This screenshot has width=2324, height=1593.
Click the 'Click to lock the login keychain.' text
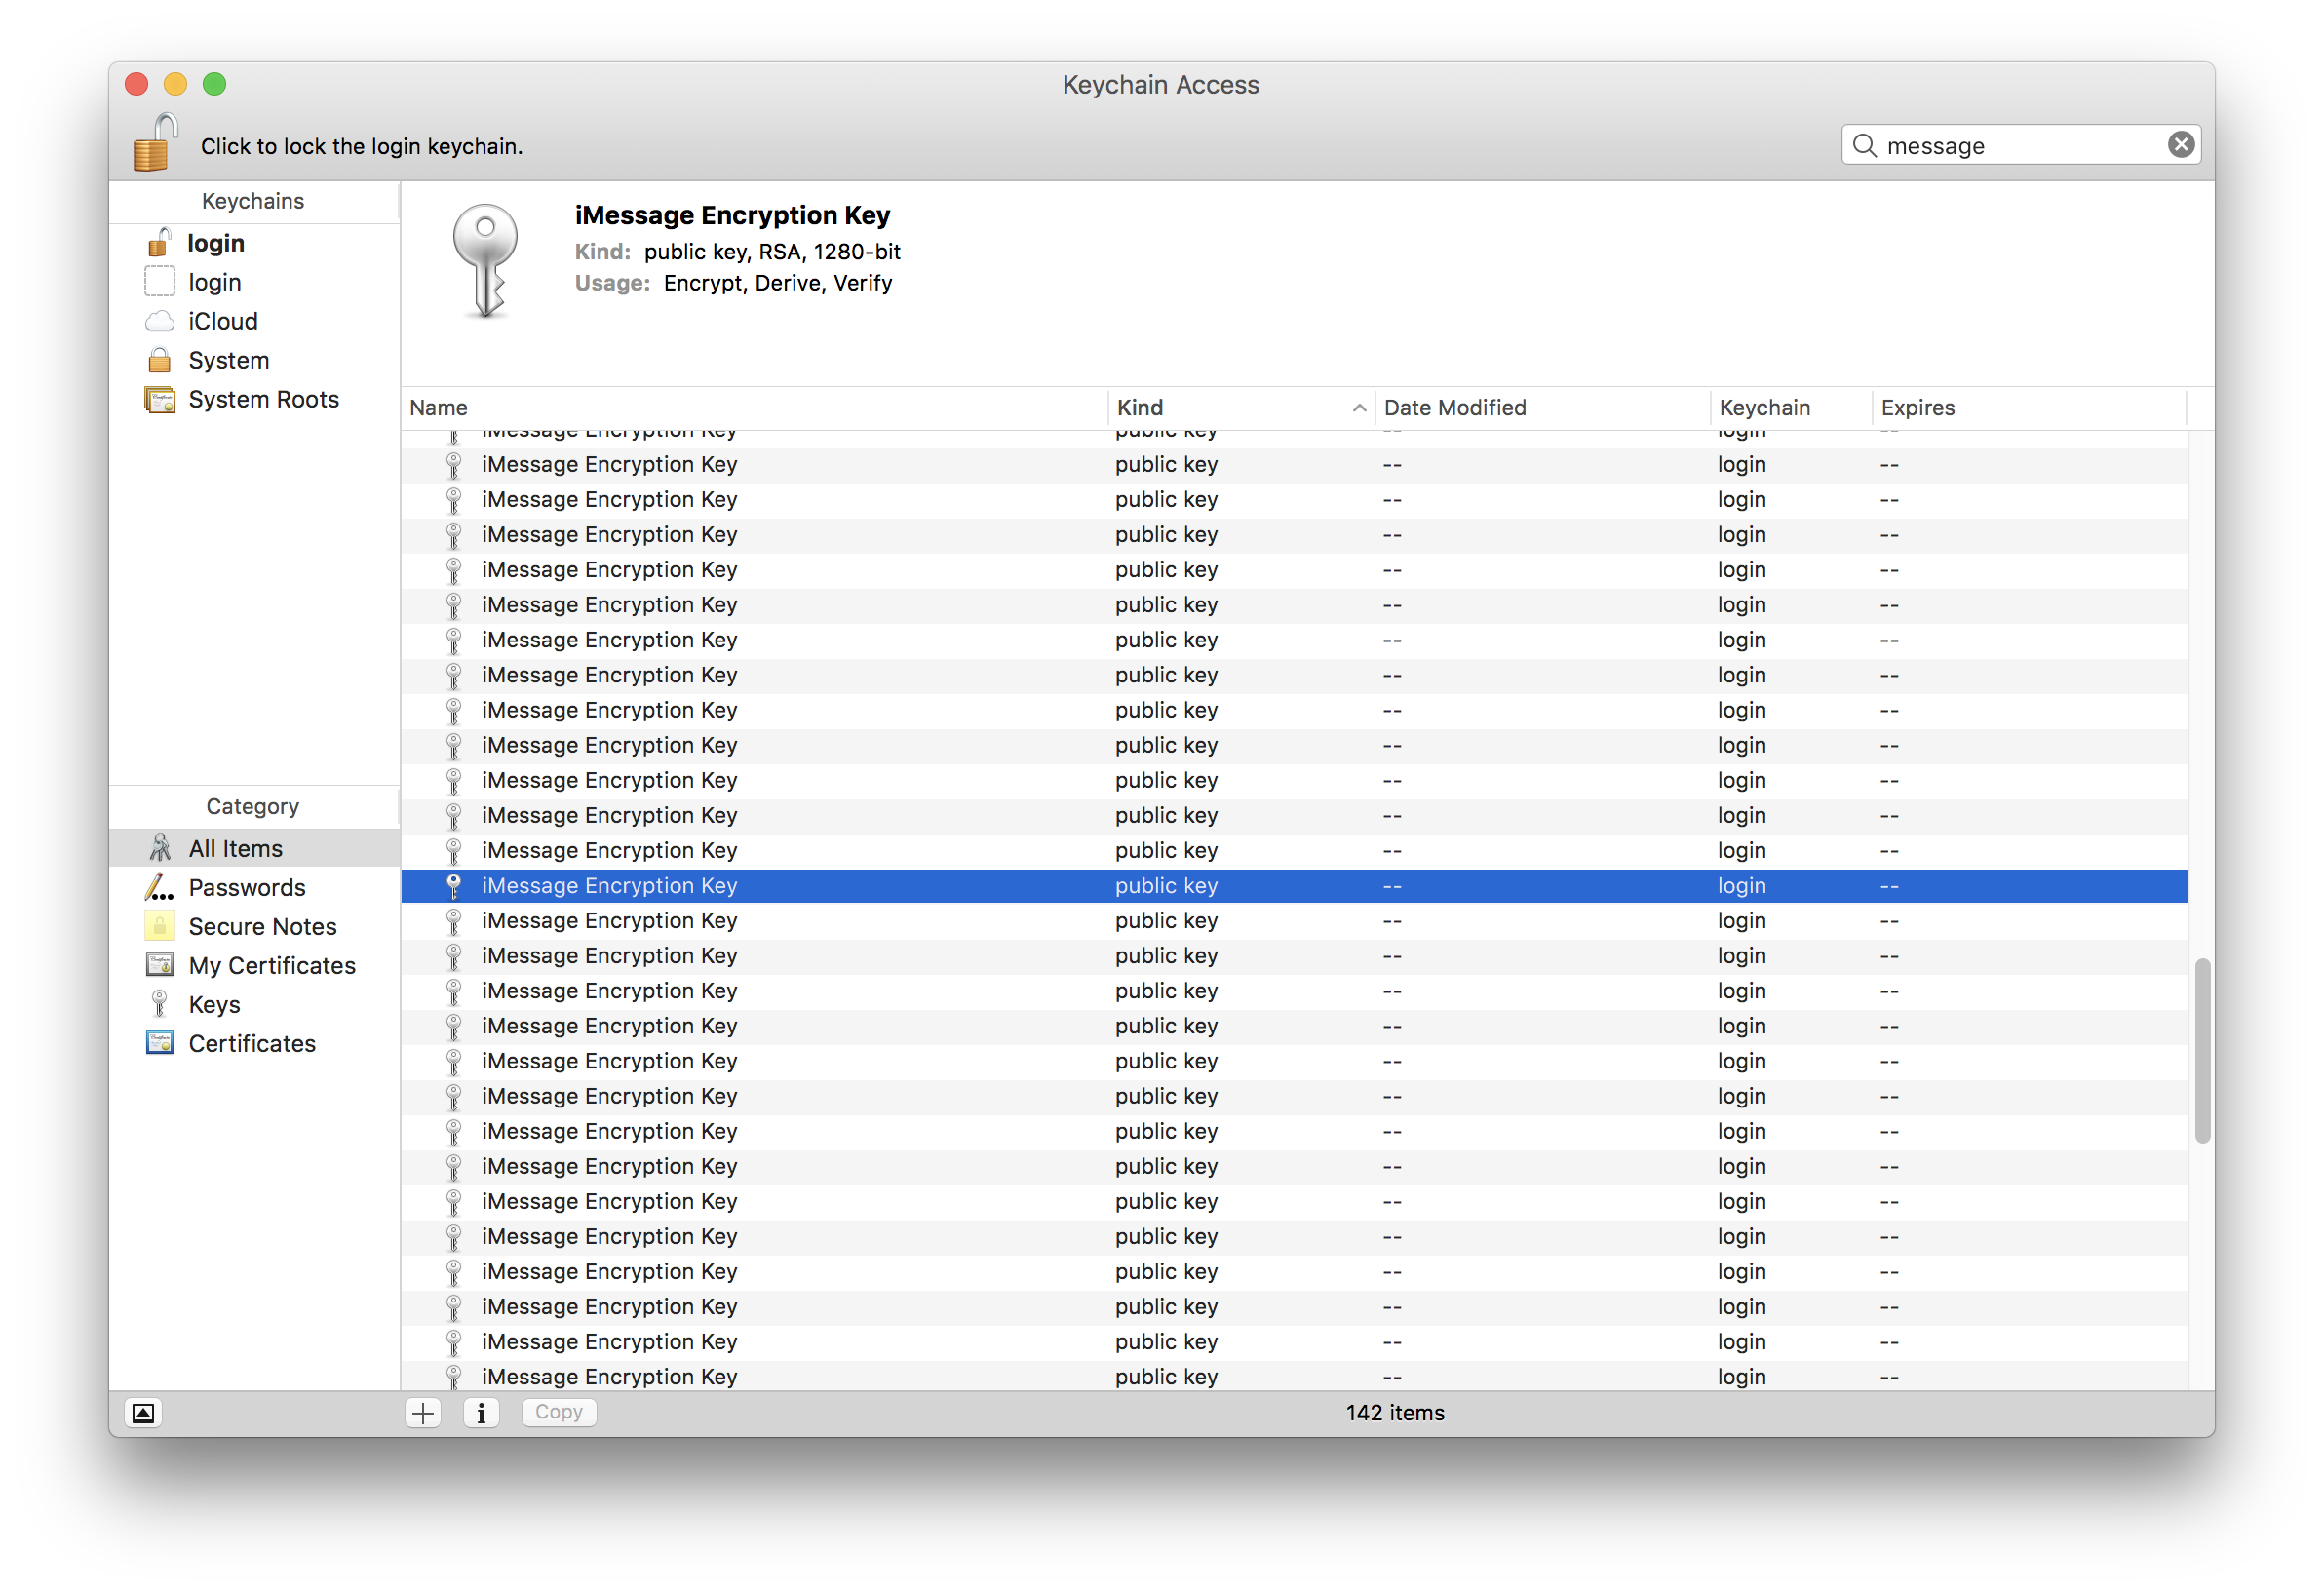click(362, 146)
